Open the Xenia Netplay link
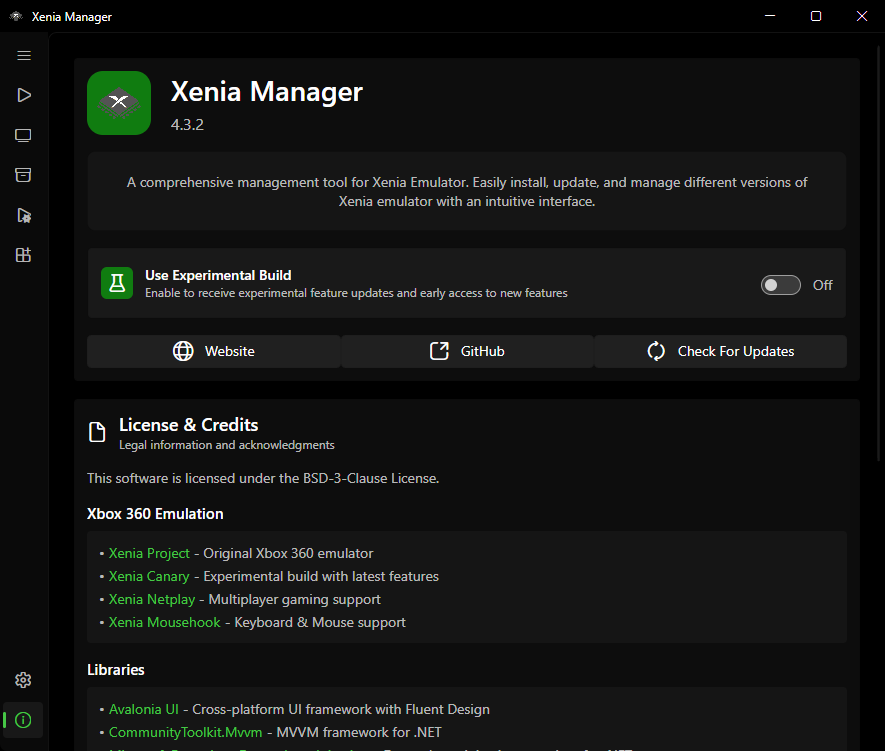The image size is (885, 751). 152,599
